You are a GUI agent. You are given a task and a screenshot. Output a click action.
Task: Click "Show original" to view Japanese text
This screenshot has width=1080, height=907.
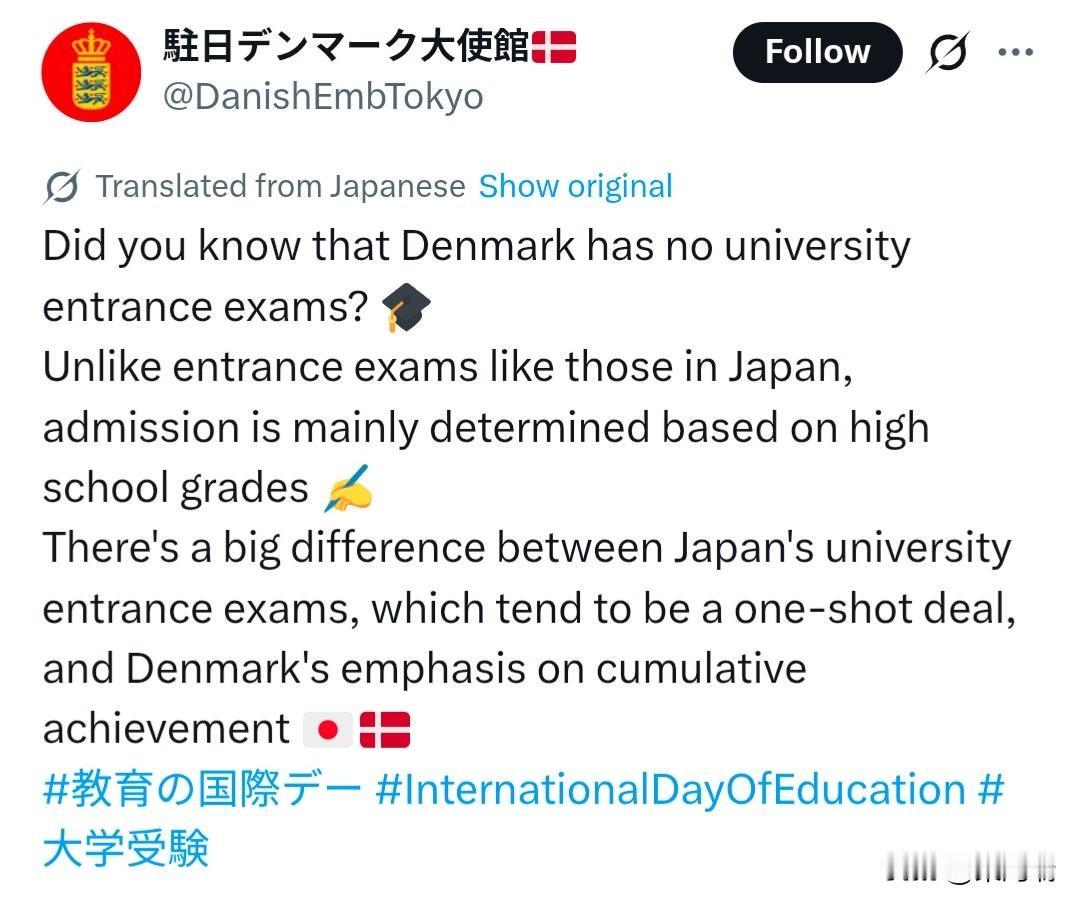(575, 185)
